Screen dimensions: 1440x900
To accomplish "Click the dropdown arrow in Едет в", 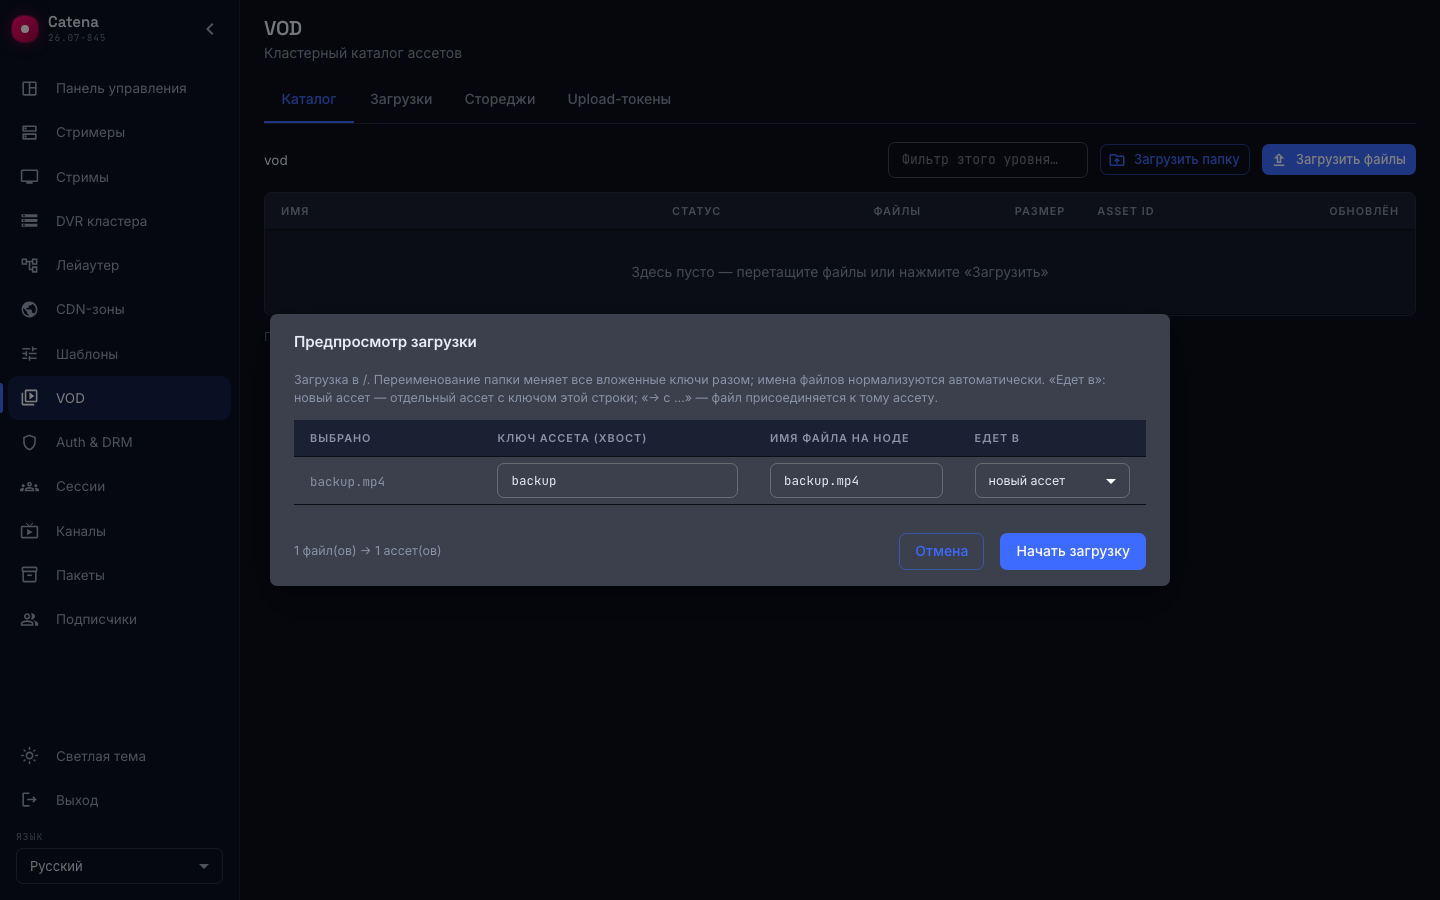I will 1111,481.
